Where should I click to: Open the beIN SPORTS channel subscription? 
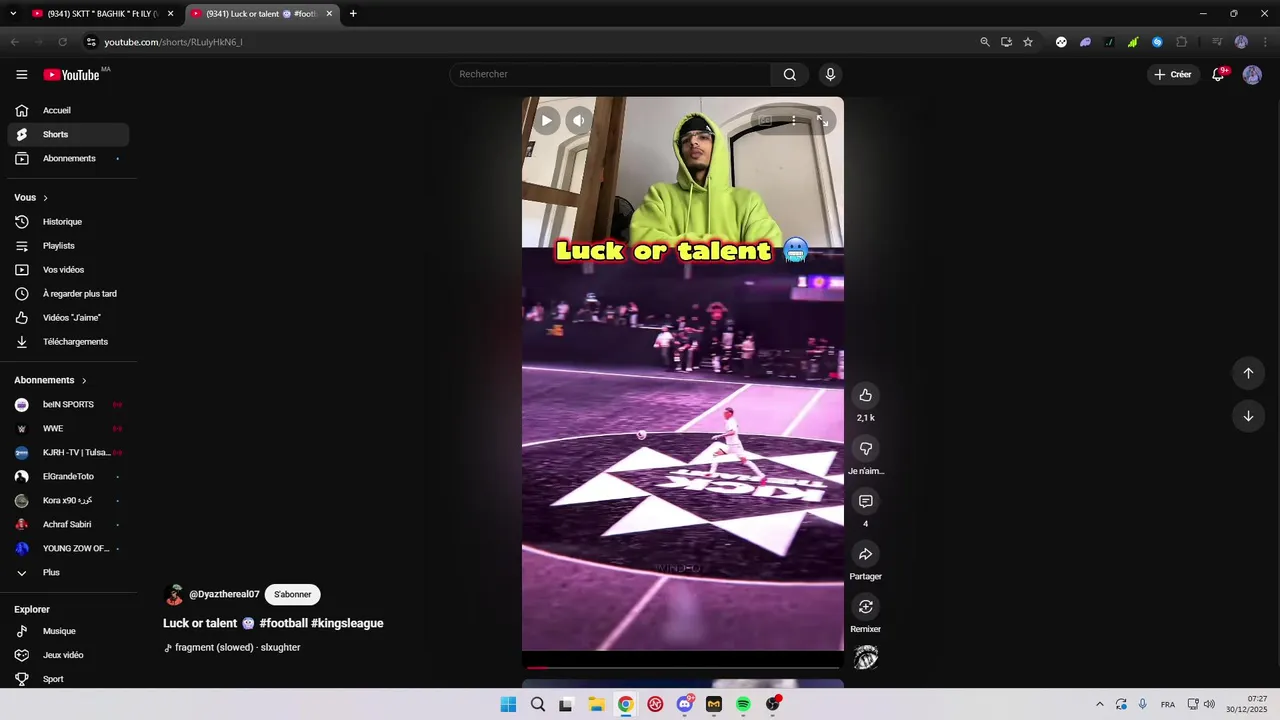coord(68,404)
